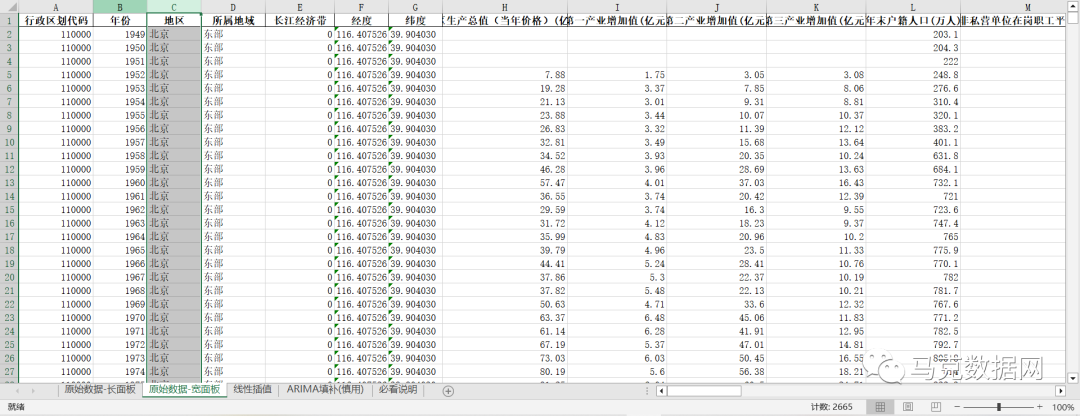Viewport: 1080px width, 416px height.
Task: Click cell with value 45.06
Action: click(x=716, y=318)
